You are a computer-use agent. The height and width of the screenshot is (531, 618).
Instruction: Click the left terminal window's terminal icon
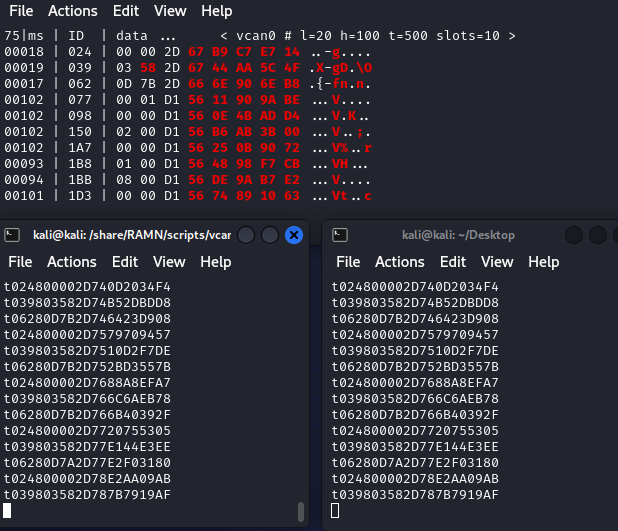pyautogui.click(x=12, y=235)
